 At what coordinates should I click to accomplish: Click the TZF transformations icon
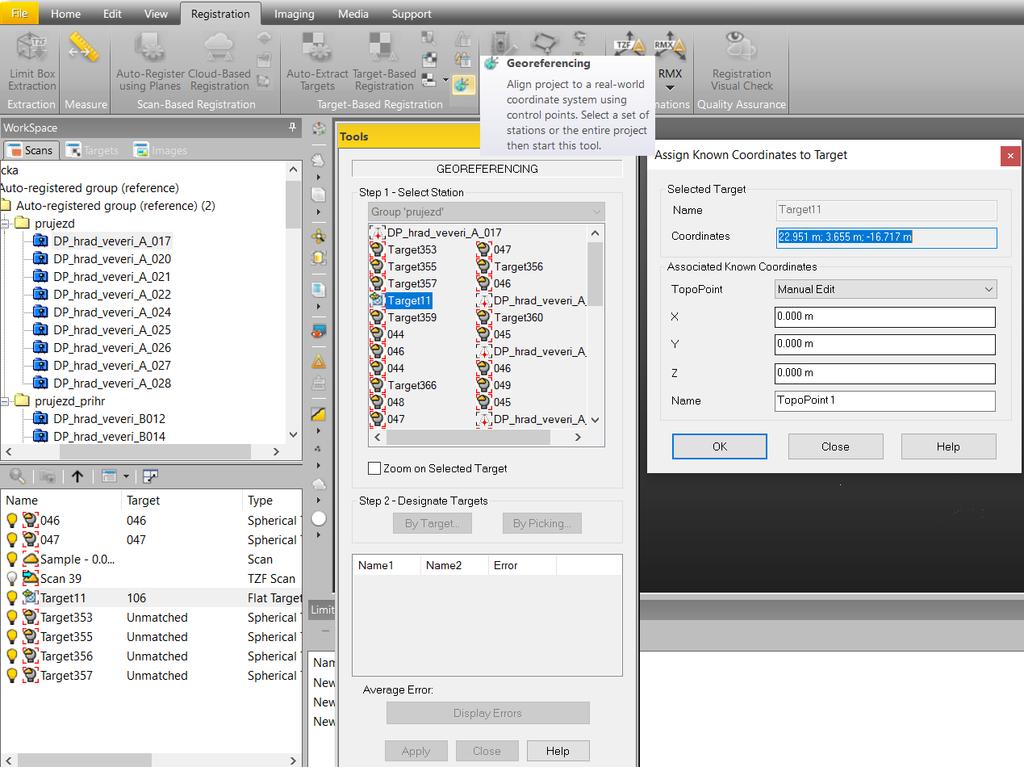[629, 45]
